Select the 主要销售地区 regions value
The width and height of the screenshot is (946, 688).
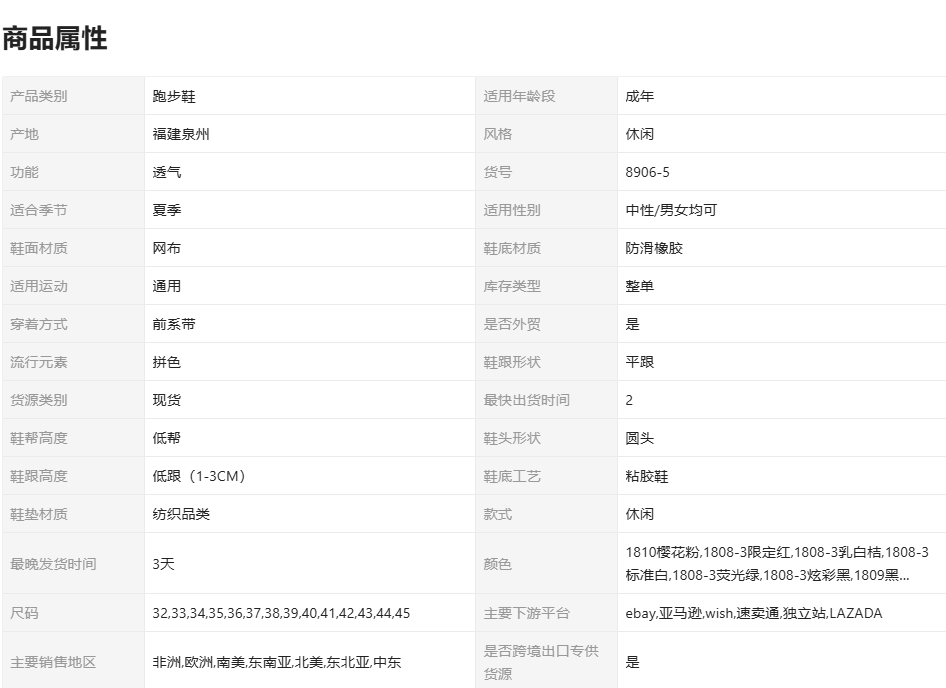pyautogui.click(x=277, y=662)
